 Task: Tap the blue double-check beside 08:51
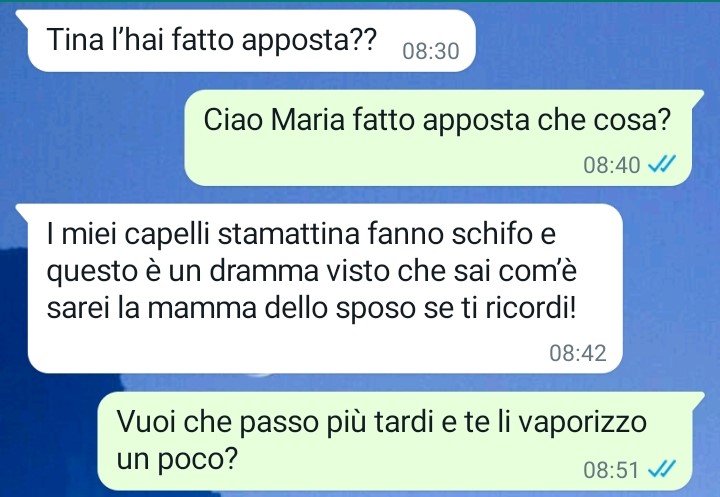click(x=662, y=469)
